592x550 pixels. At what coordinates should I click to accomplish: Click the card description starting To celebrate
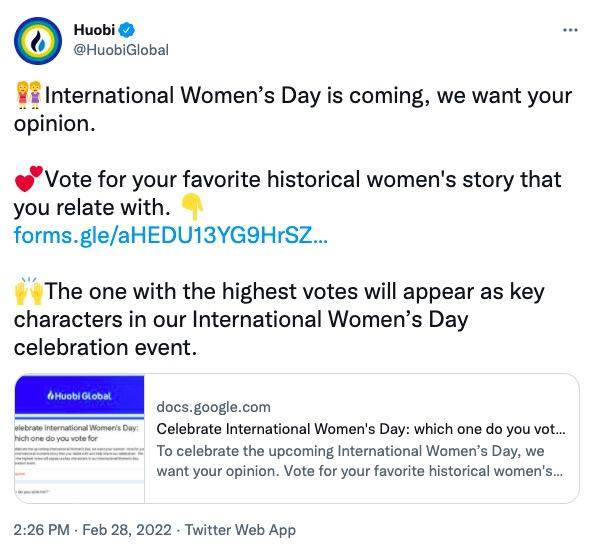tap(359, 461)
